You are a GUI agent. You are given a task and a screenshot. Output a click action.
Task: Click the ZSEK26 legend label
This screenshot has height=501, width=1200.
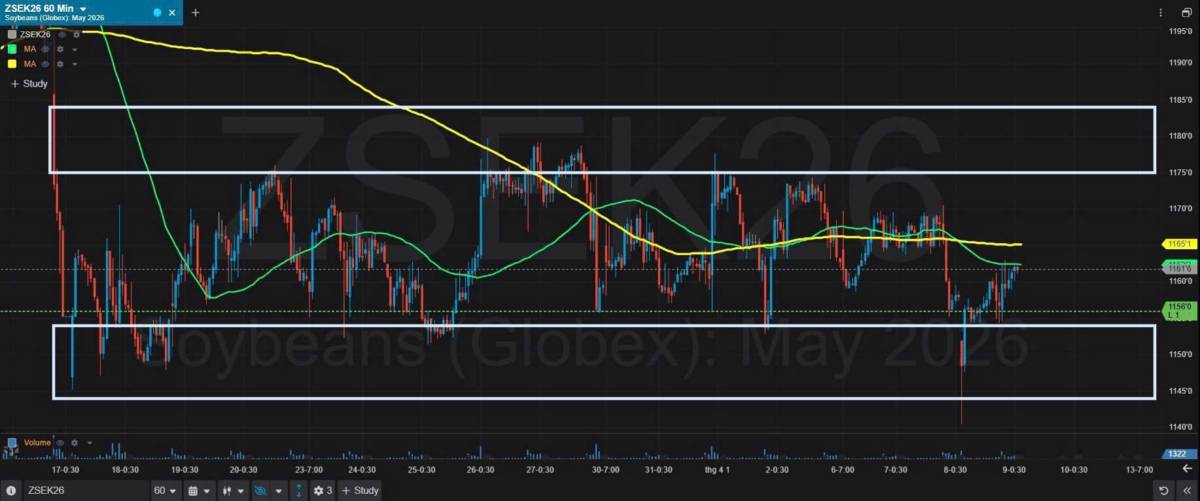tap(35, 34)
